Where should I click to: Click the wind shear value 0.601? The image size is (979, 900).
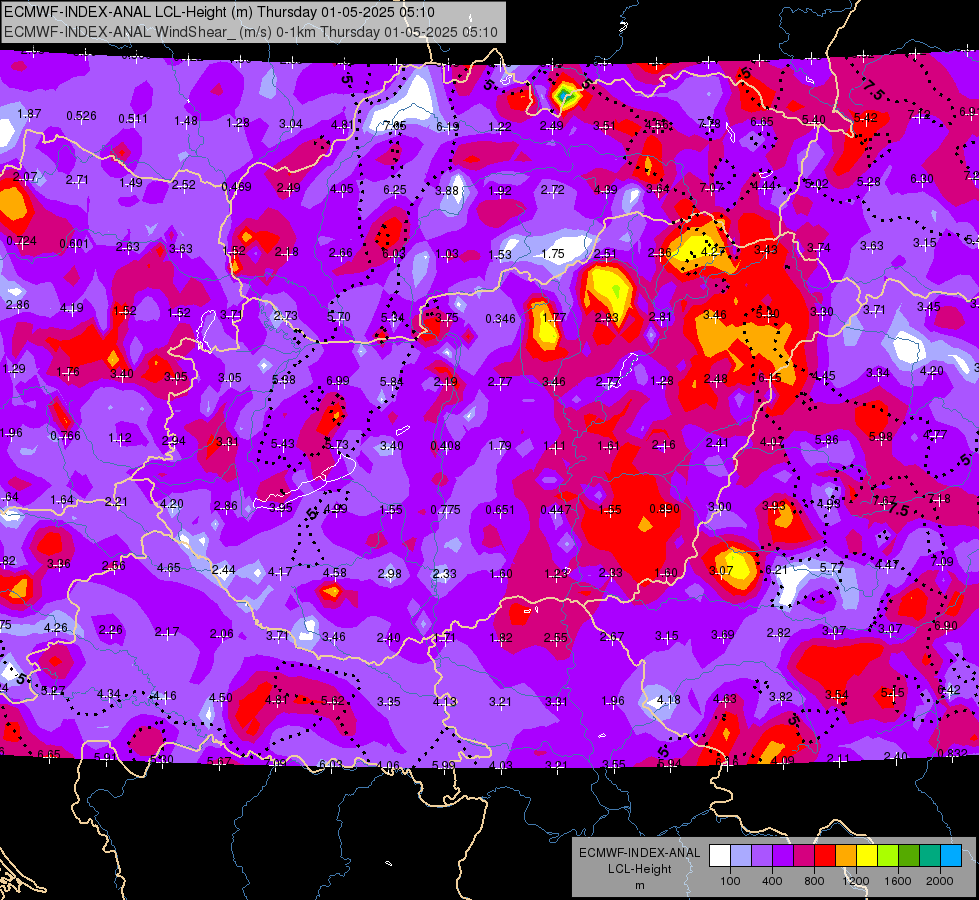(x=74, y=244)
